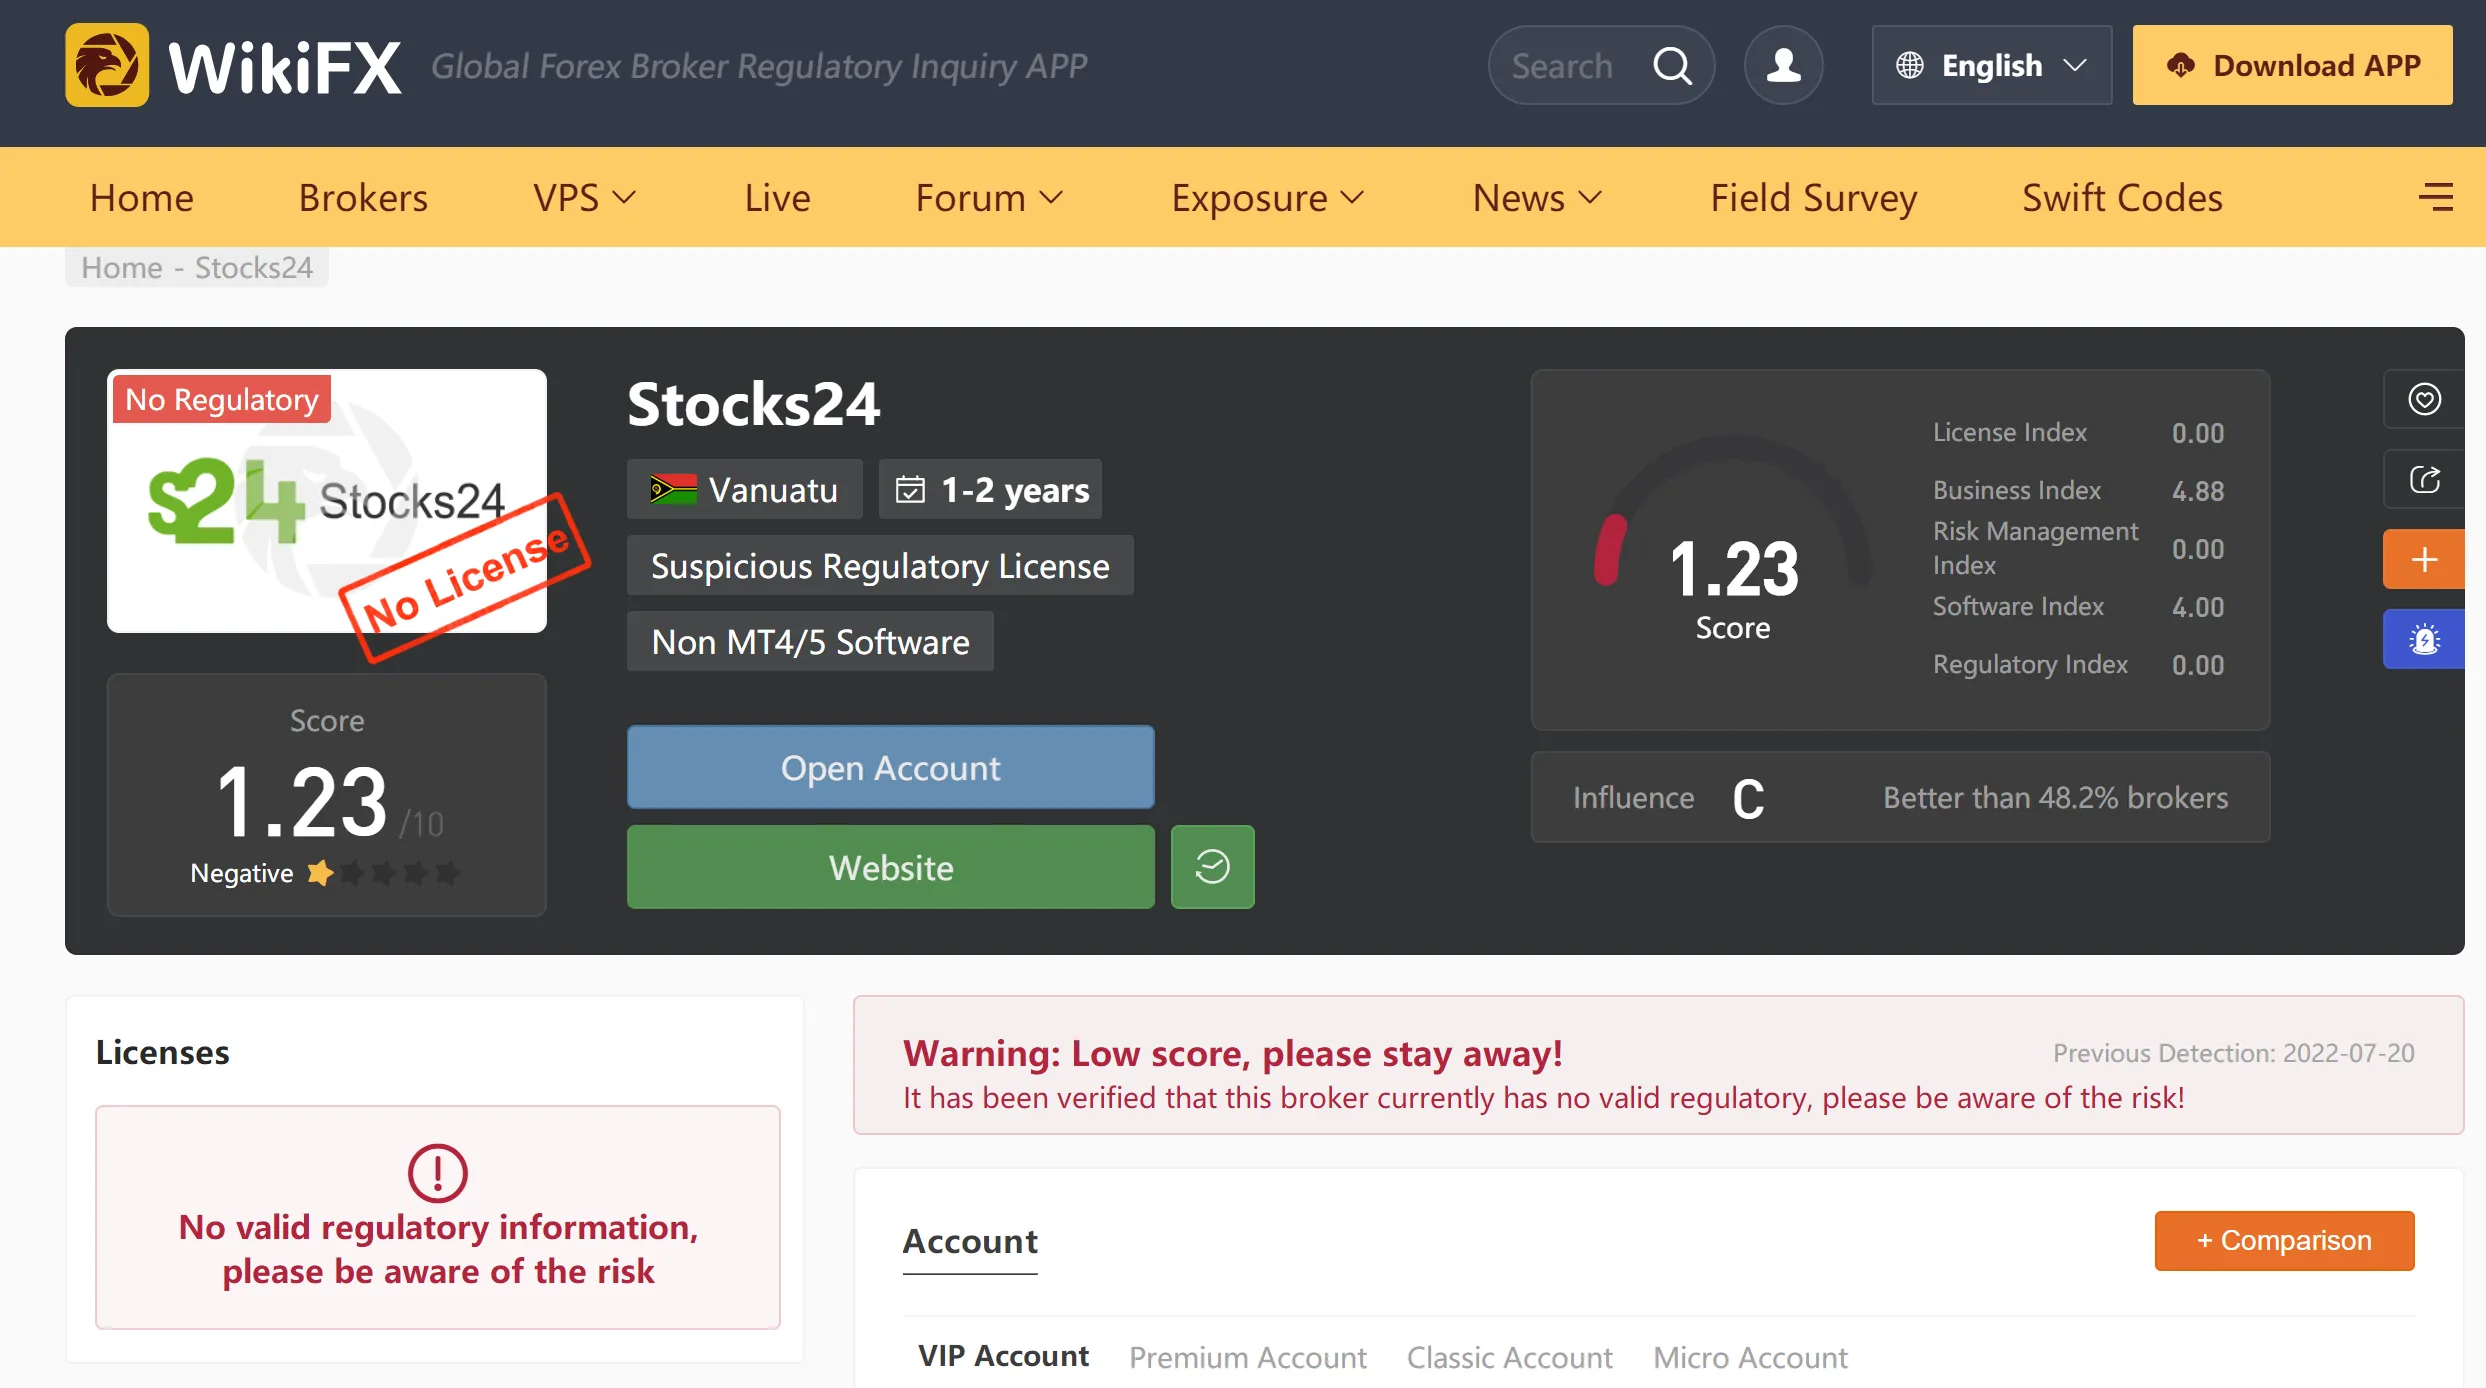Click the Licenses section heading
Image resolution: width=2486 pixels, height=1388 pixels.
[163, 1052]
